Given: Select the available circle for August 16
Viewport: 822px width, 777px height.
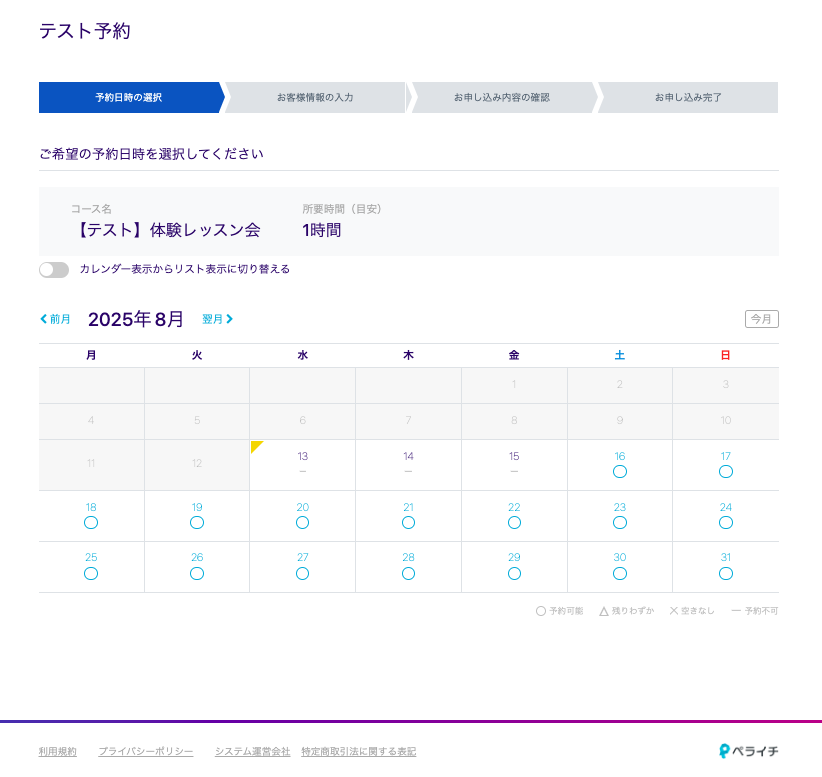Looking at the screenshot, I should tap(620, 471).
